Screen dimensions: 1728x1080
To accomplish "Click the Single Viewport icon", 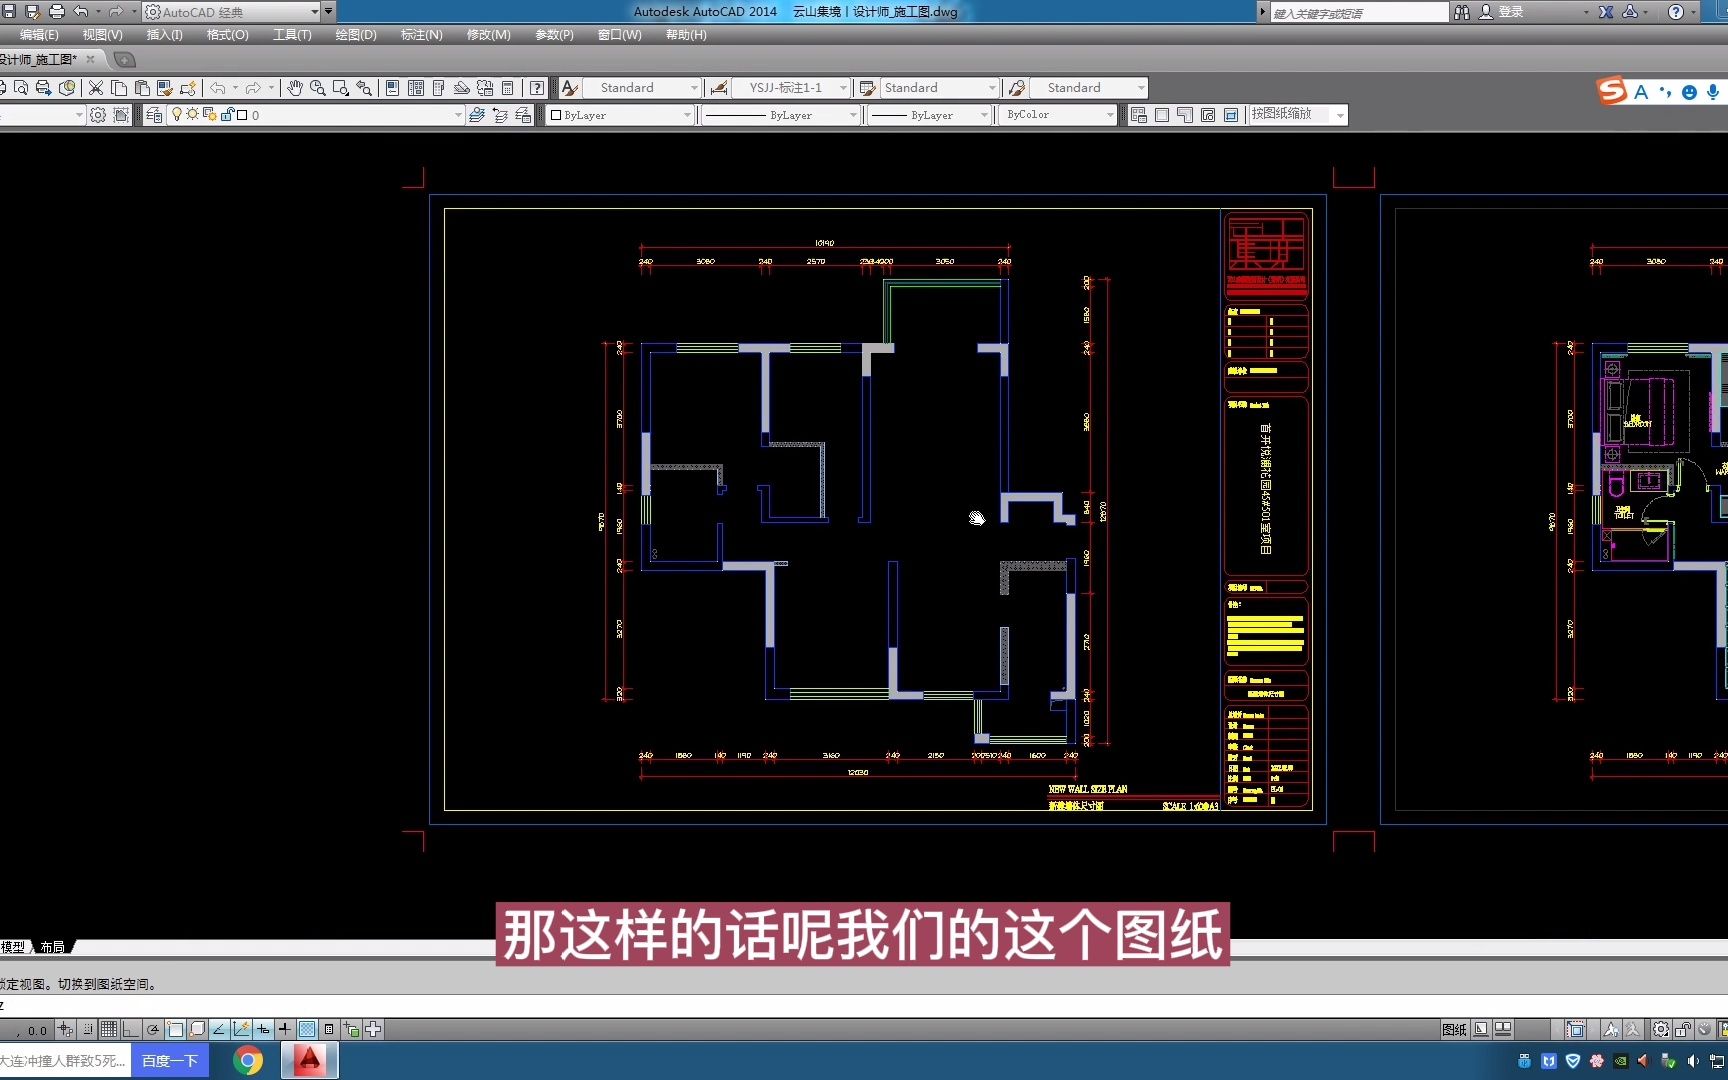I will [1161, 115].
